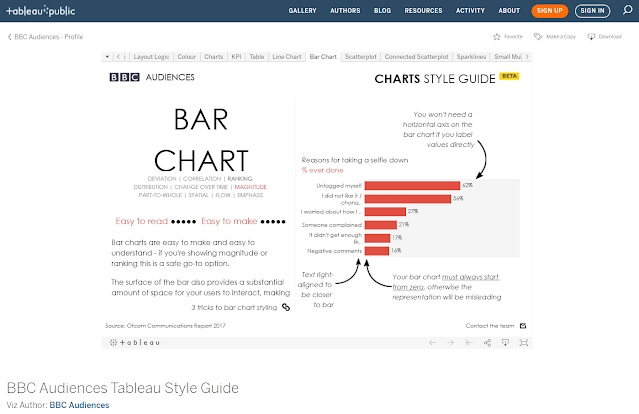Image resolution: width=639 pixels, height=414 pixels.
Task: Click the Share icon in the viz toolbar
Action: click(x=487, y=343)
